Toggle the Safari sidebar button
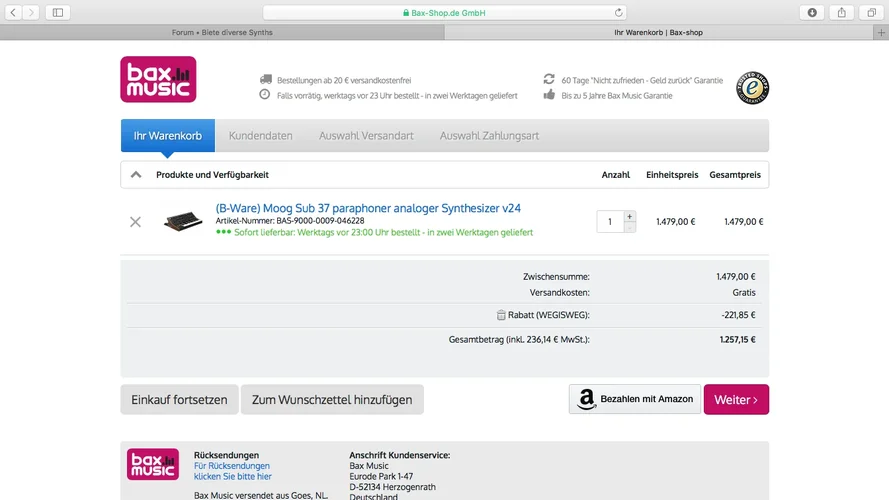889x500 pixels. tap(58, 12)
